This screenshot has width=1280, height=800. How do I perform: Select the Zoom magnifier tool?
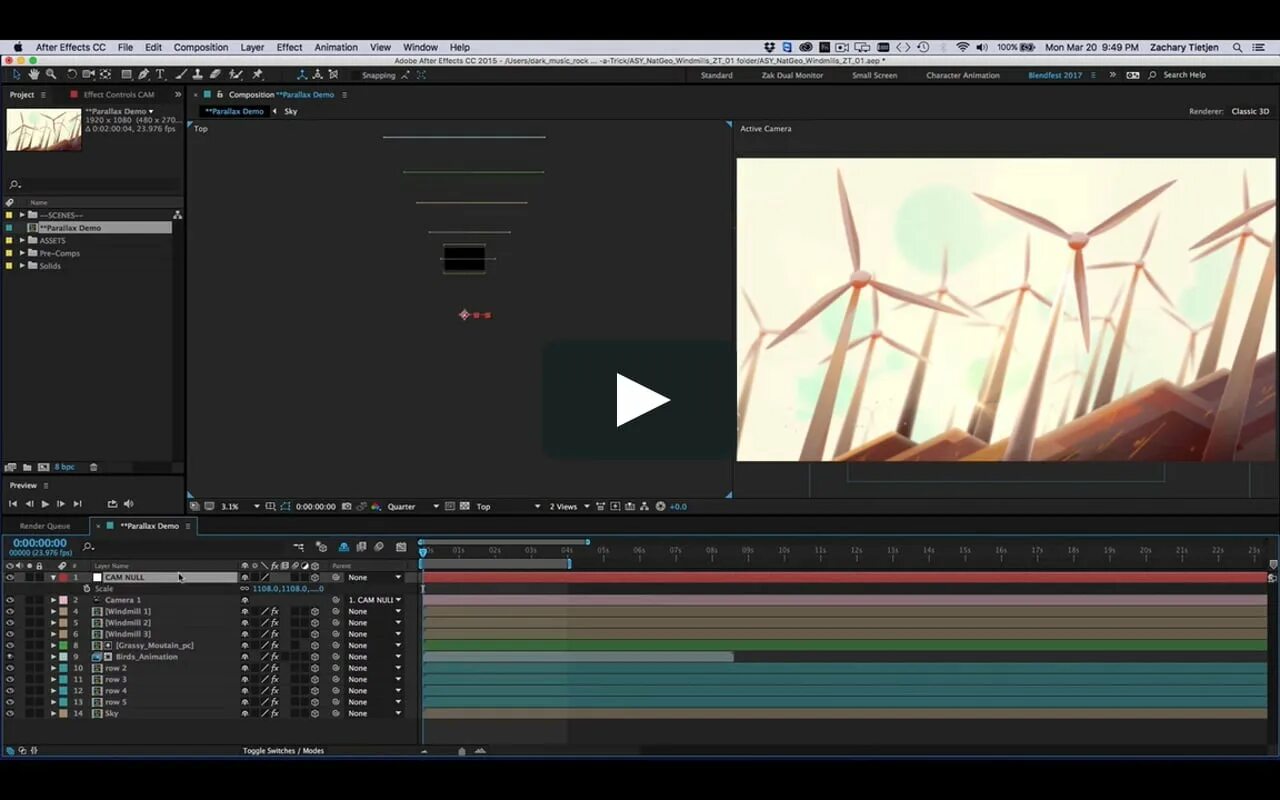click(51, 75)
